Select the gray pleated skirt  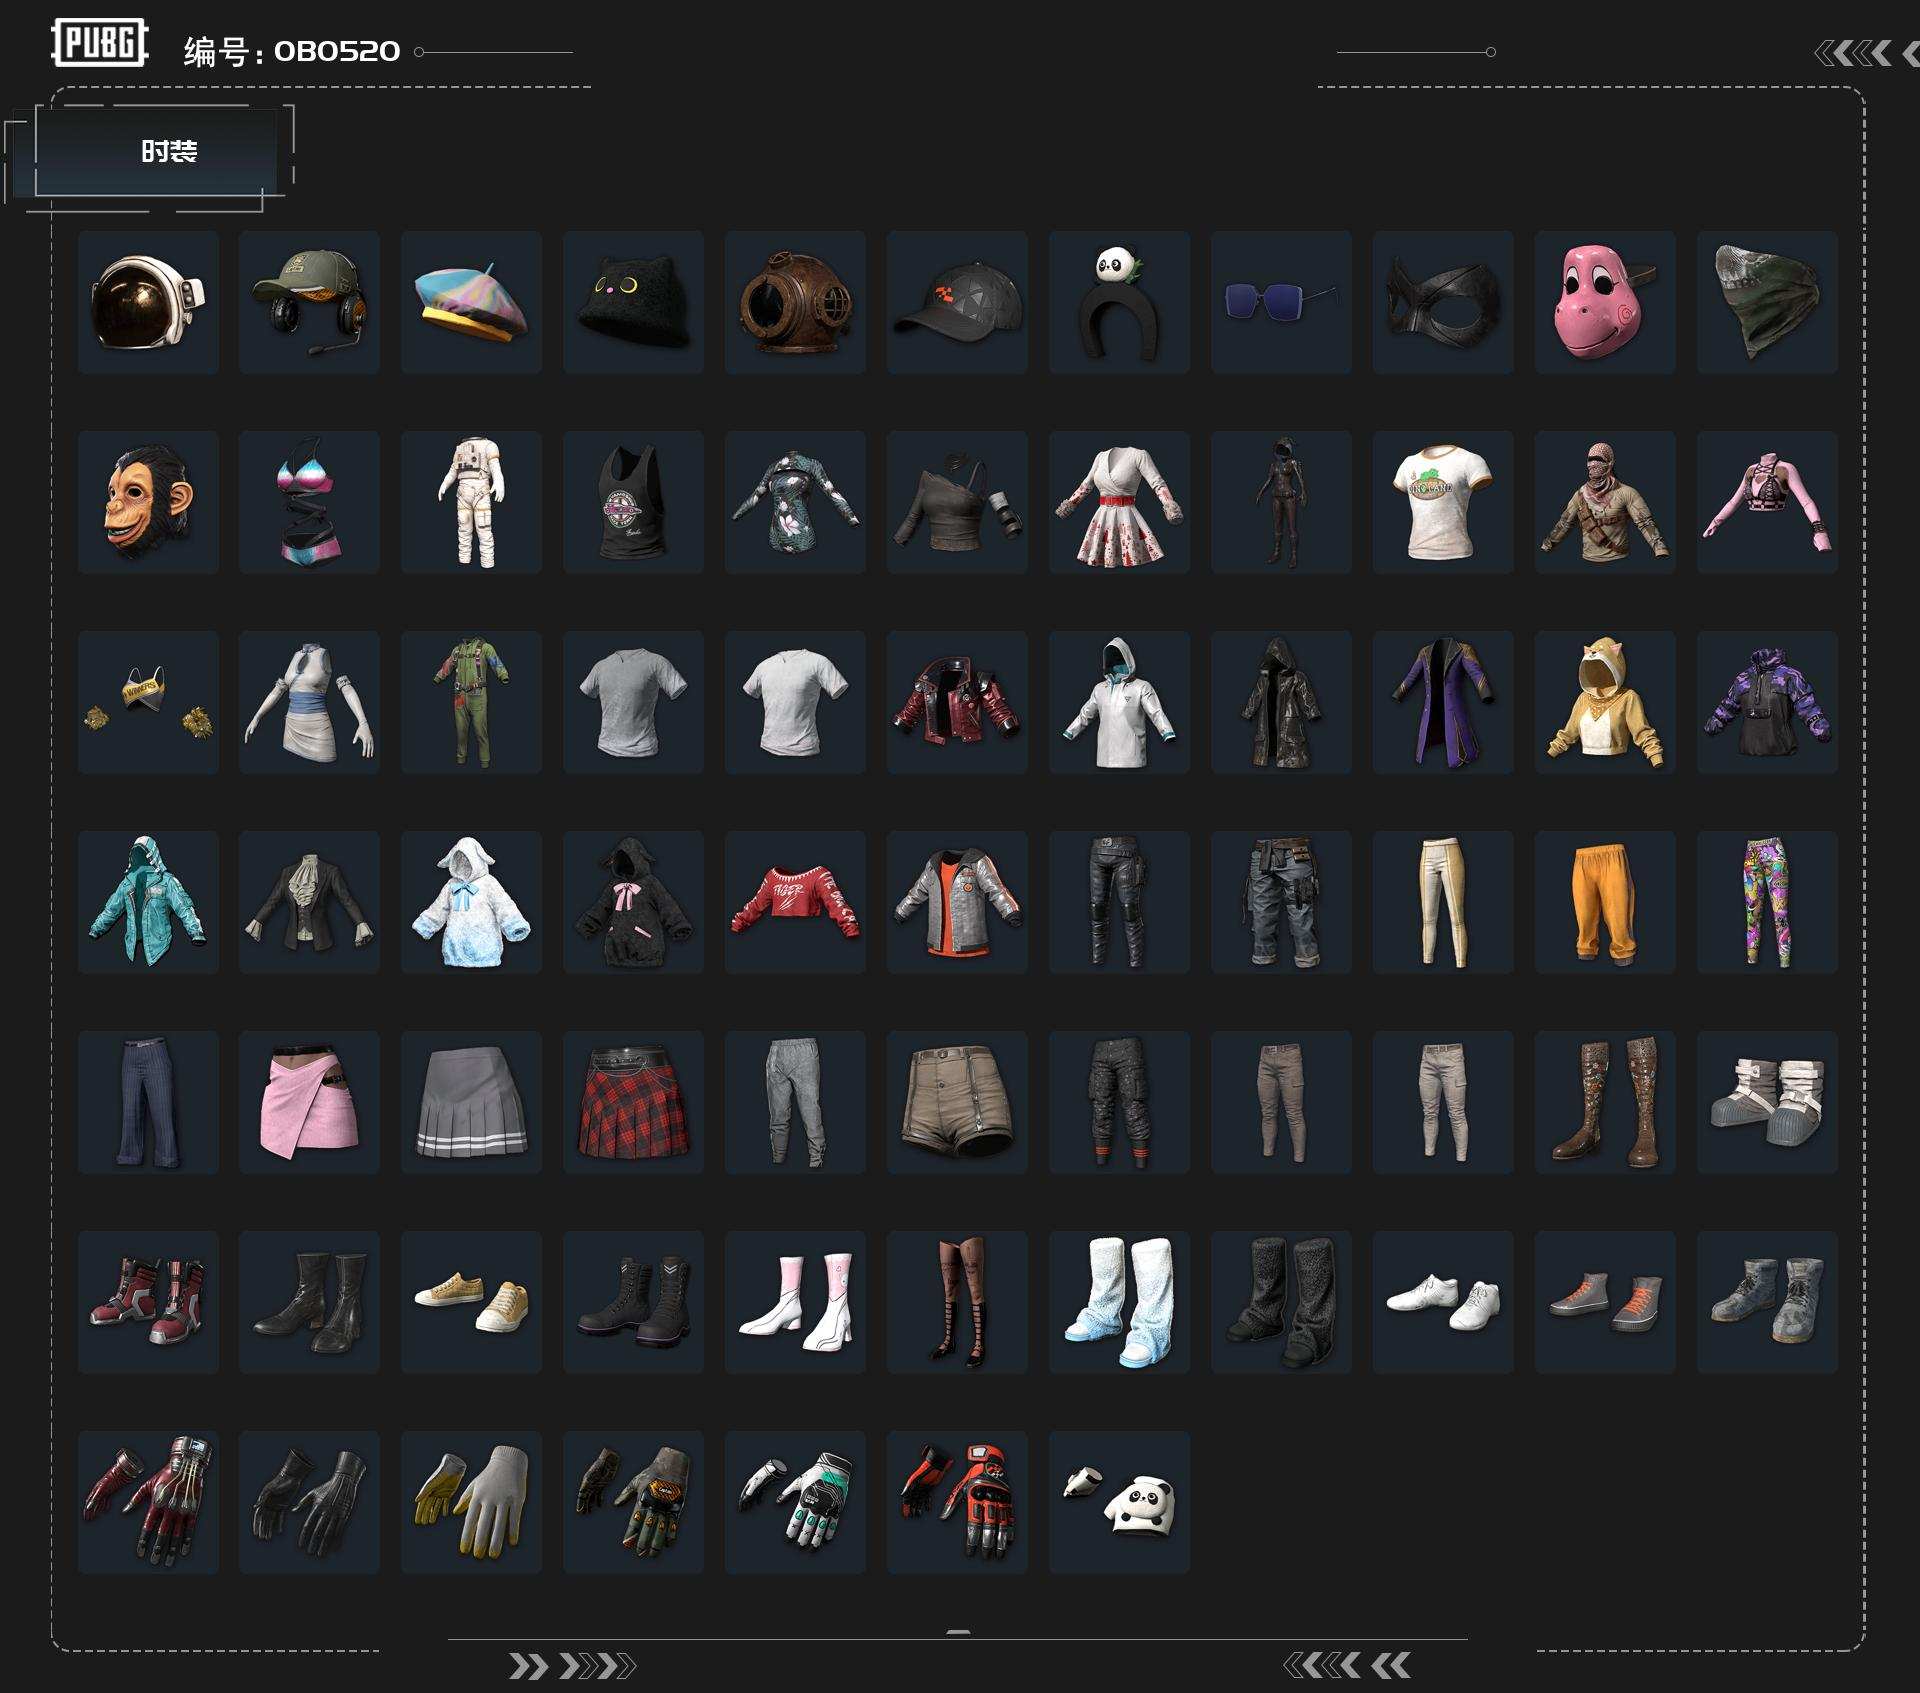click(472, 1102)
